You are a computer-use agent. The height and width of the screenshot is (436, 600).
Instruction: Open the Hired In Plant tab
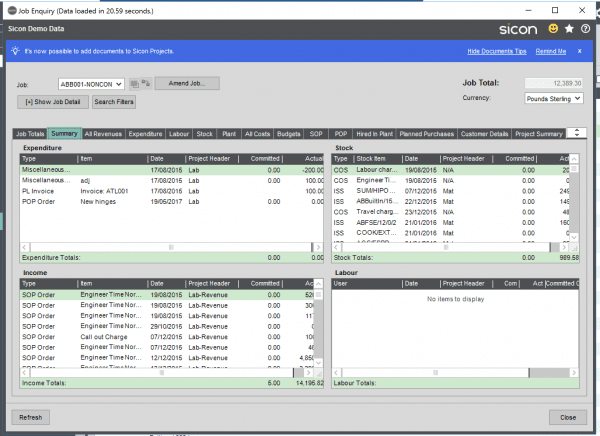coord(374,134)
